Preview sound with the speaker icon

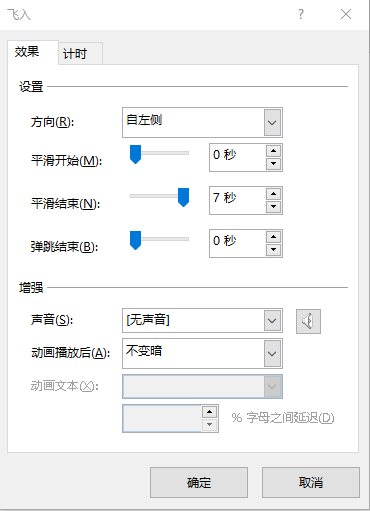click(x=308, y=321)
